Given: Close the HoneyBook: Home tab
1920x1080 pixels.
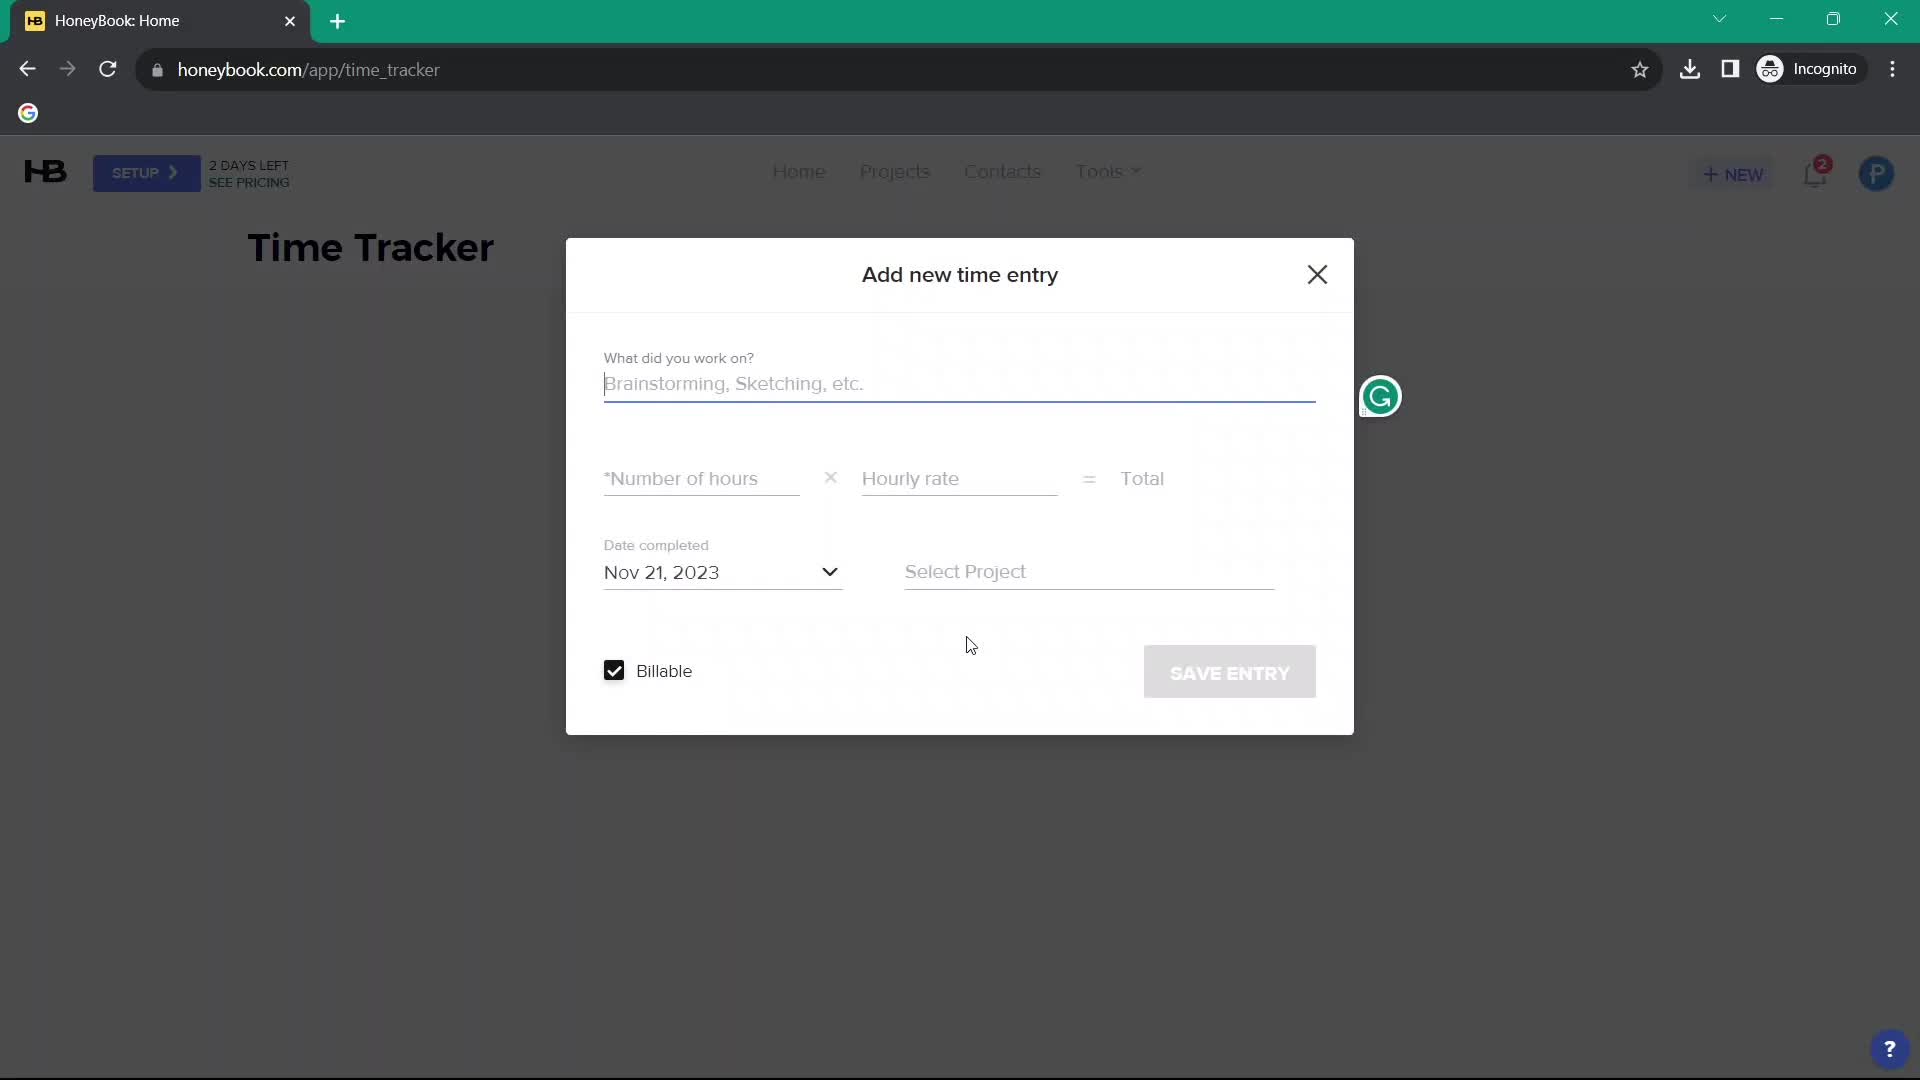Looking at the screenshot, I should click(x=290, y=21).
